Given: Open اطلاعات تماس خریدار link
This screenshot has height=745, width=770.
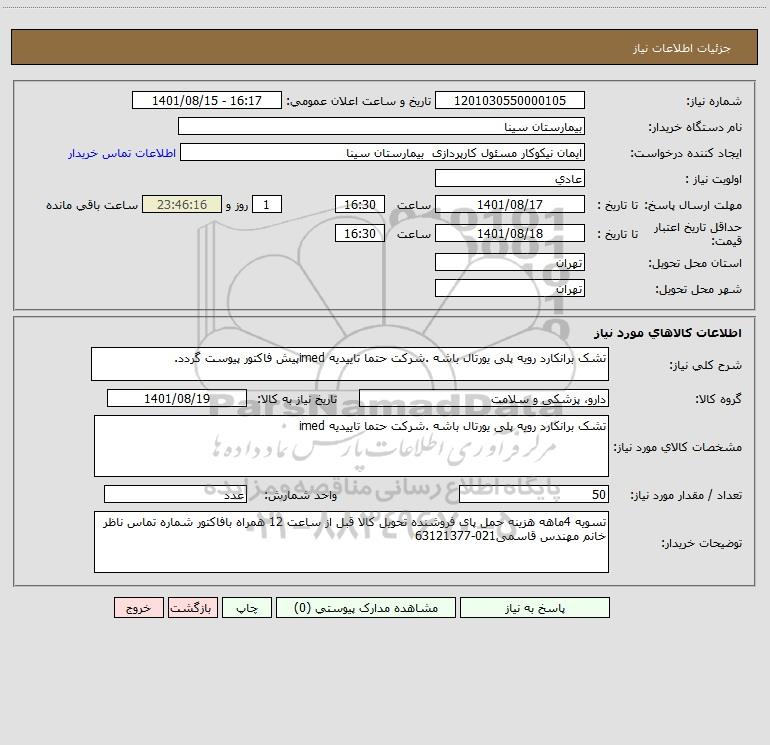Looking at the screenshot, I should [x=122, y=153].
